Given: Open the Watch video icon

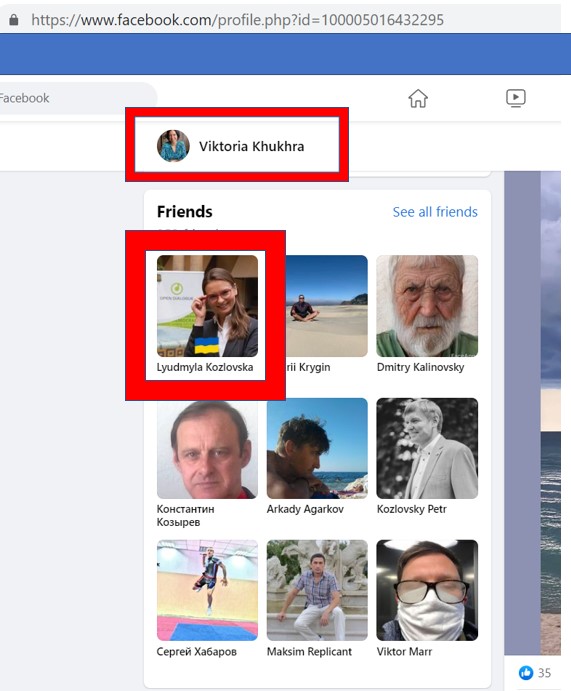Looking at the screenshot, I should click(515, 98).
